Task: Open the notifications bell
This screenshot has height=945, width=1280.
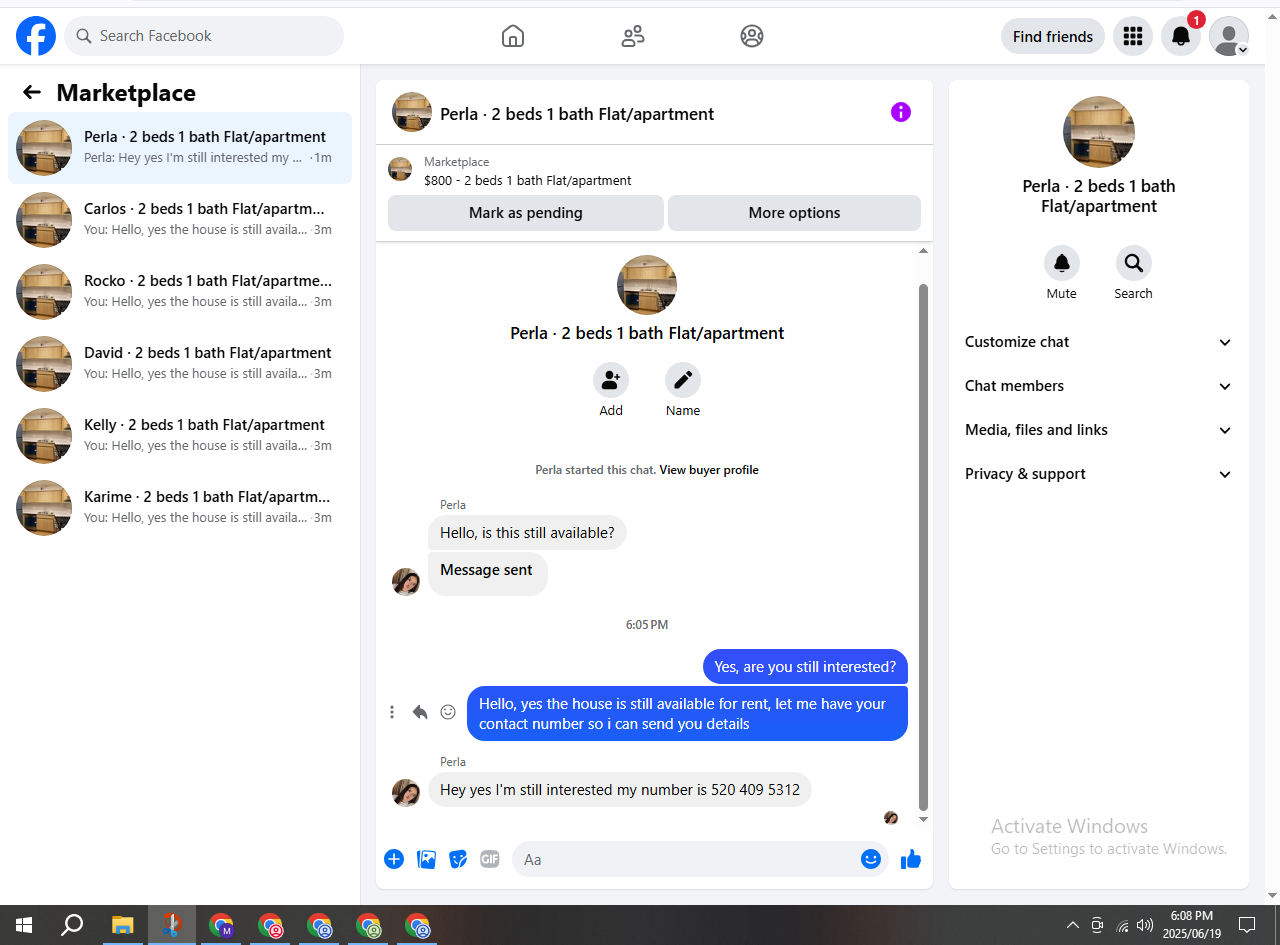Action: pos(1181,36)
